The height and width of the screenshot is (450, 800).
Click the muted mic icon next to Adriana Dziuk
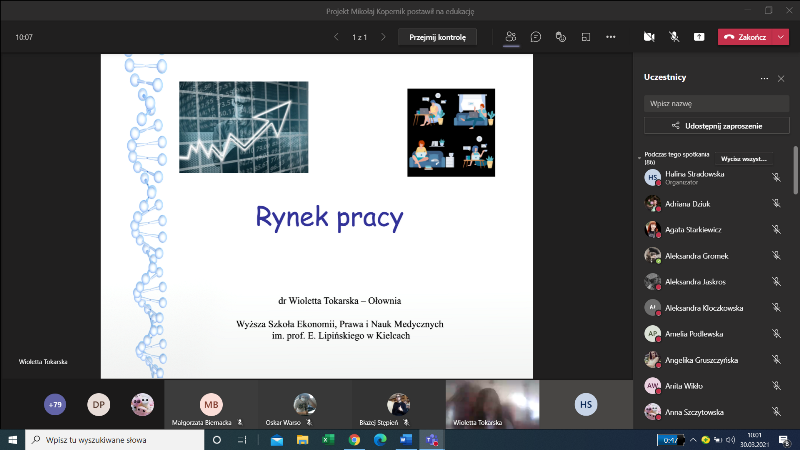point(776,203)
